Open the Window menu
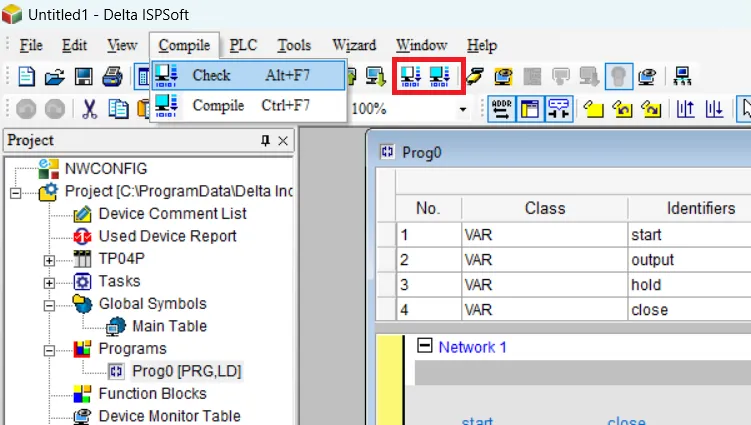The width and height of the screenshot is (751, 425). [x=421, y=46]
